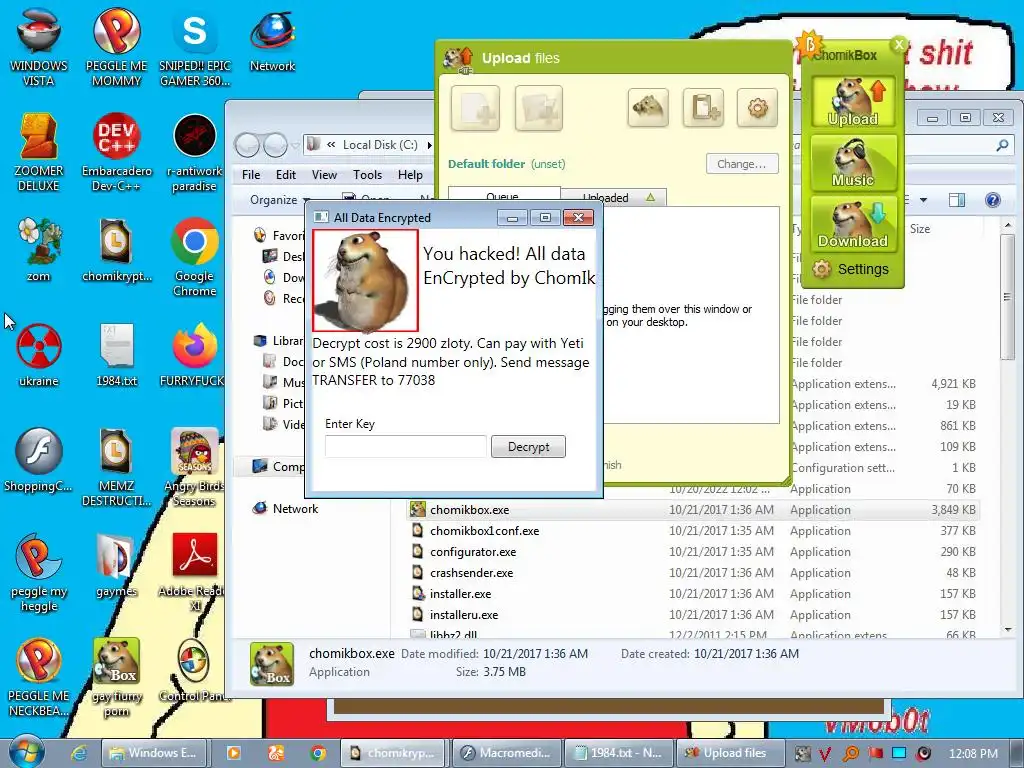Click the Enter Key input field
Viewport: 1024px width, 768px height.
pyautogui.click(x=406, y=447)
